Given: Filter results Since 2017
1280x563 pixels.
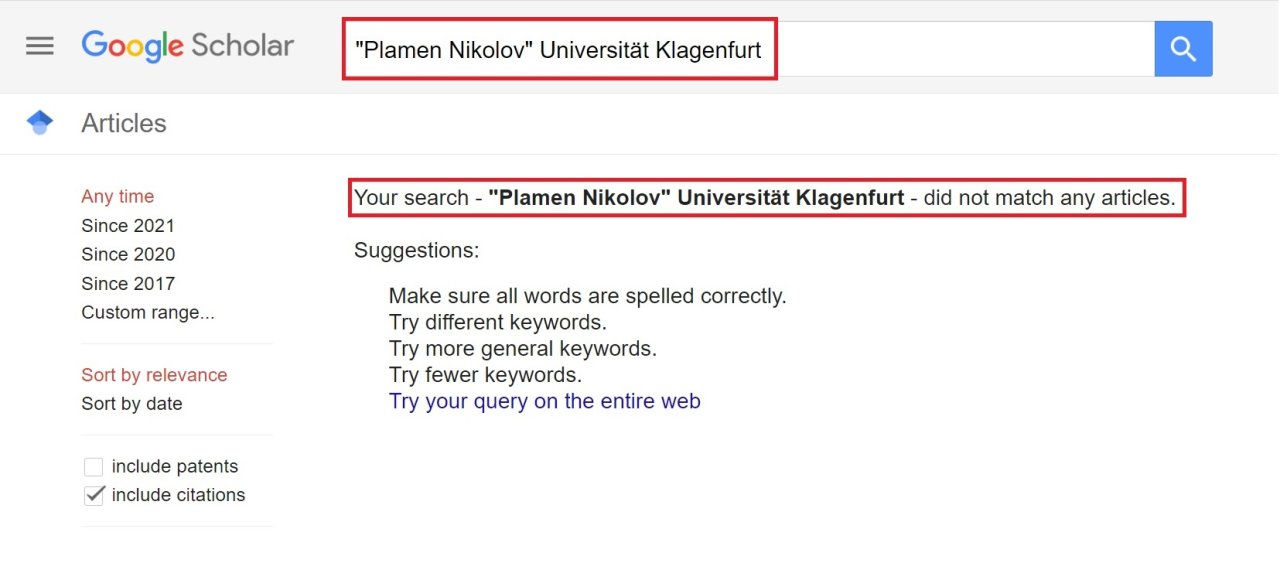Looking at the screenshot, I should (x=128, y=283).
